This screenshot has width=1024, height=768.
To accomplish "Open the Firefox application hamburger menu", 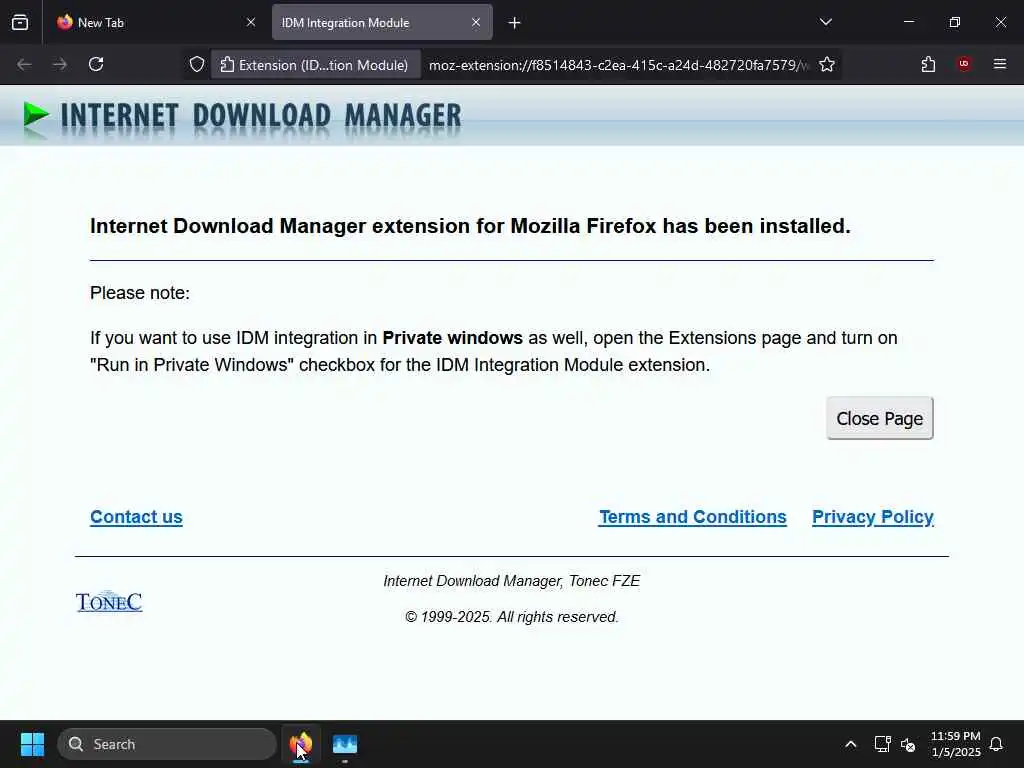I will coord(1000,64).
